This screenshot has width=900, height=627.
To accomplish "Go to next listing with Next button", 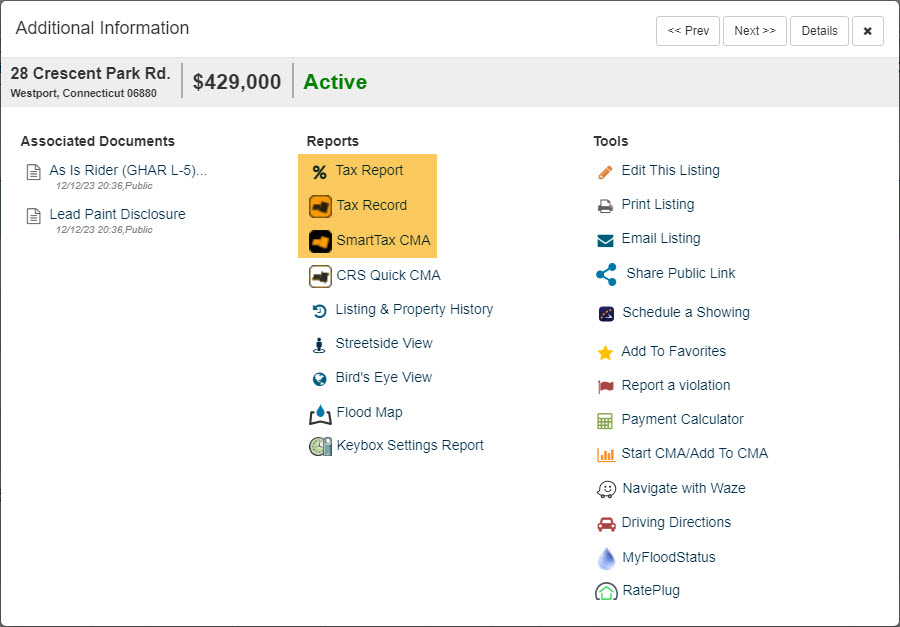I will [755, 31].
